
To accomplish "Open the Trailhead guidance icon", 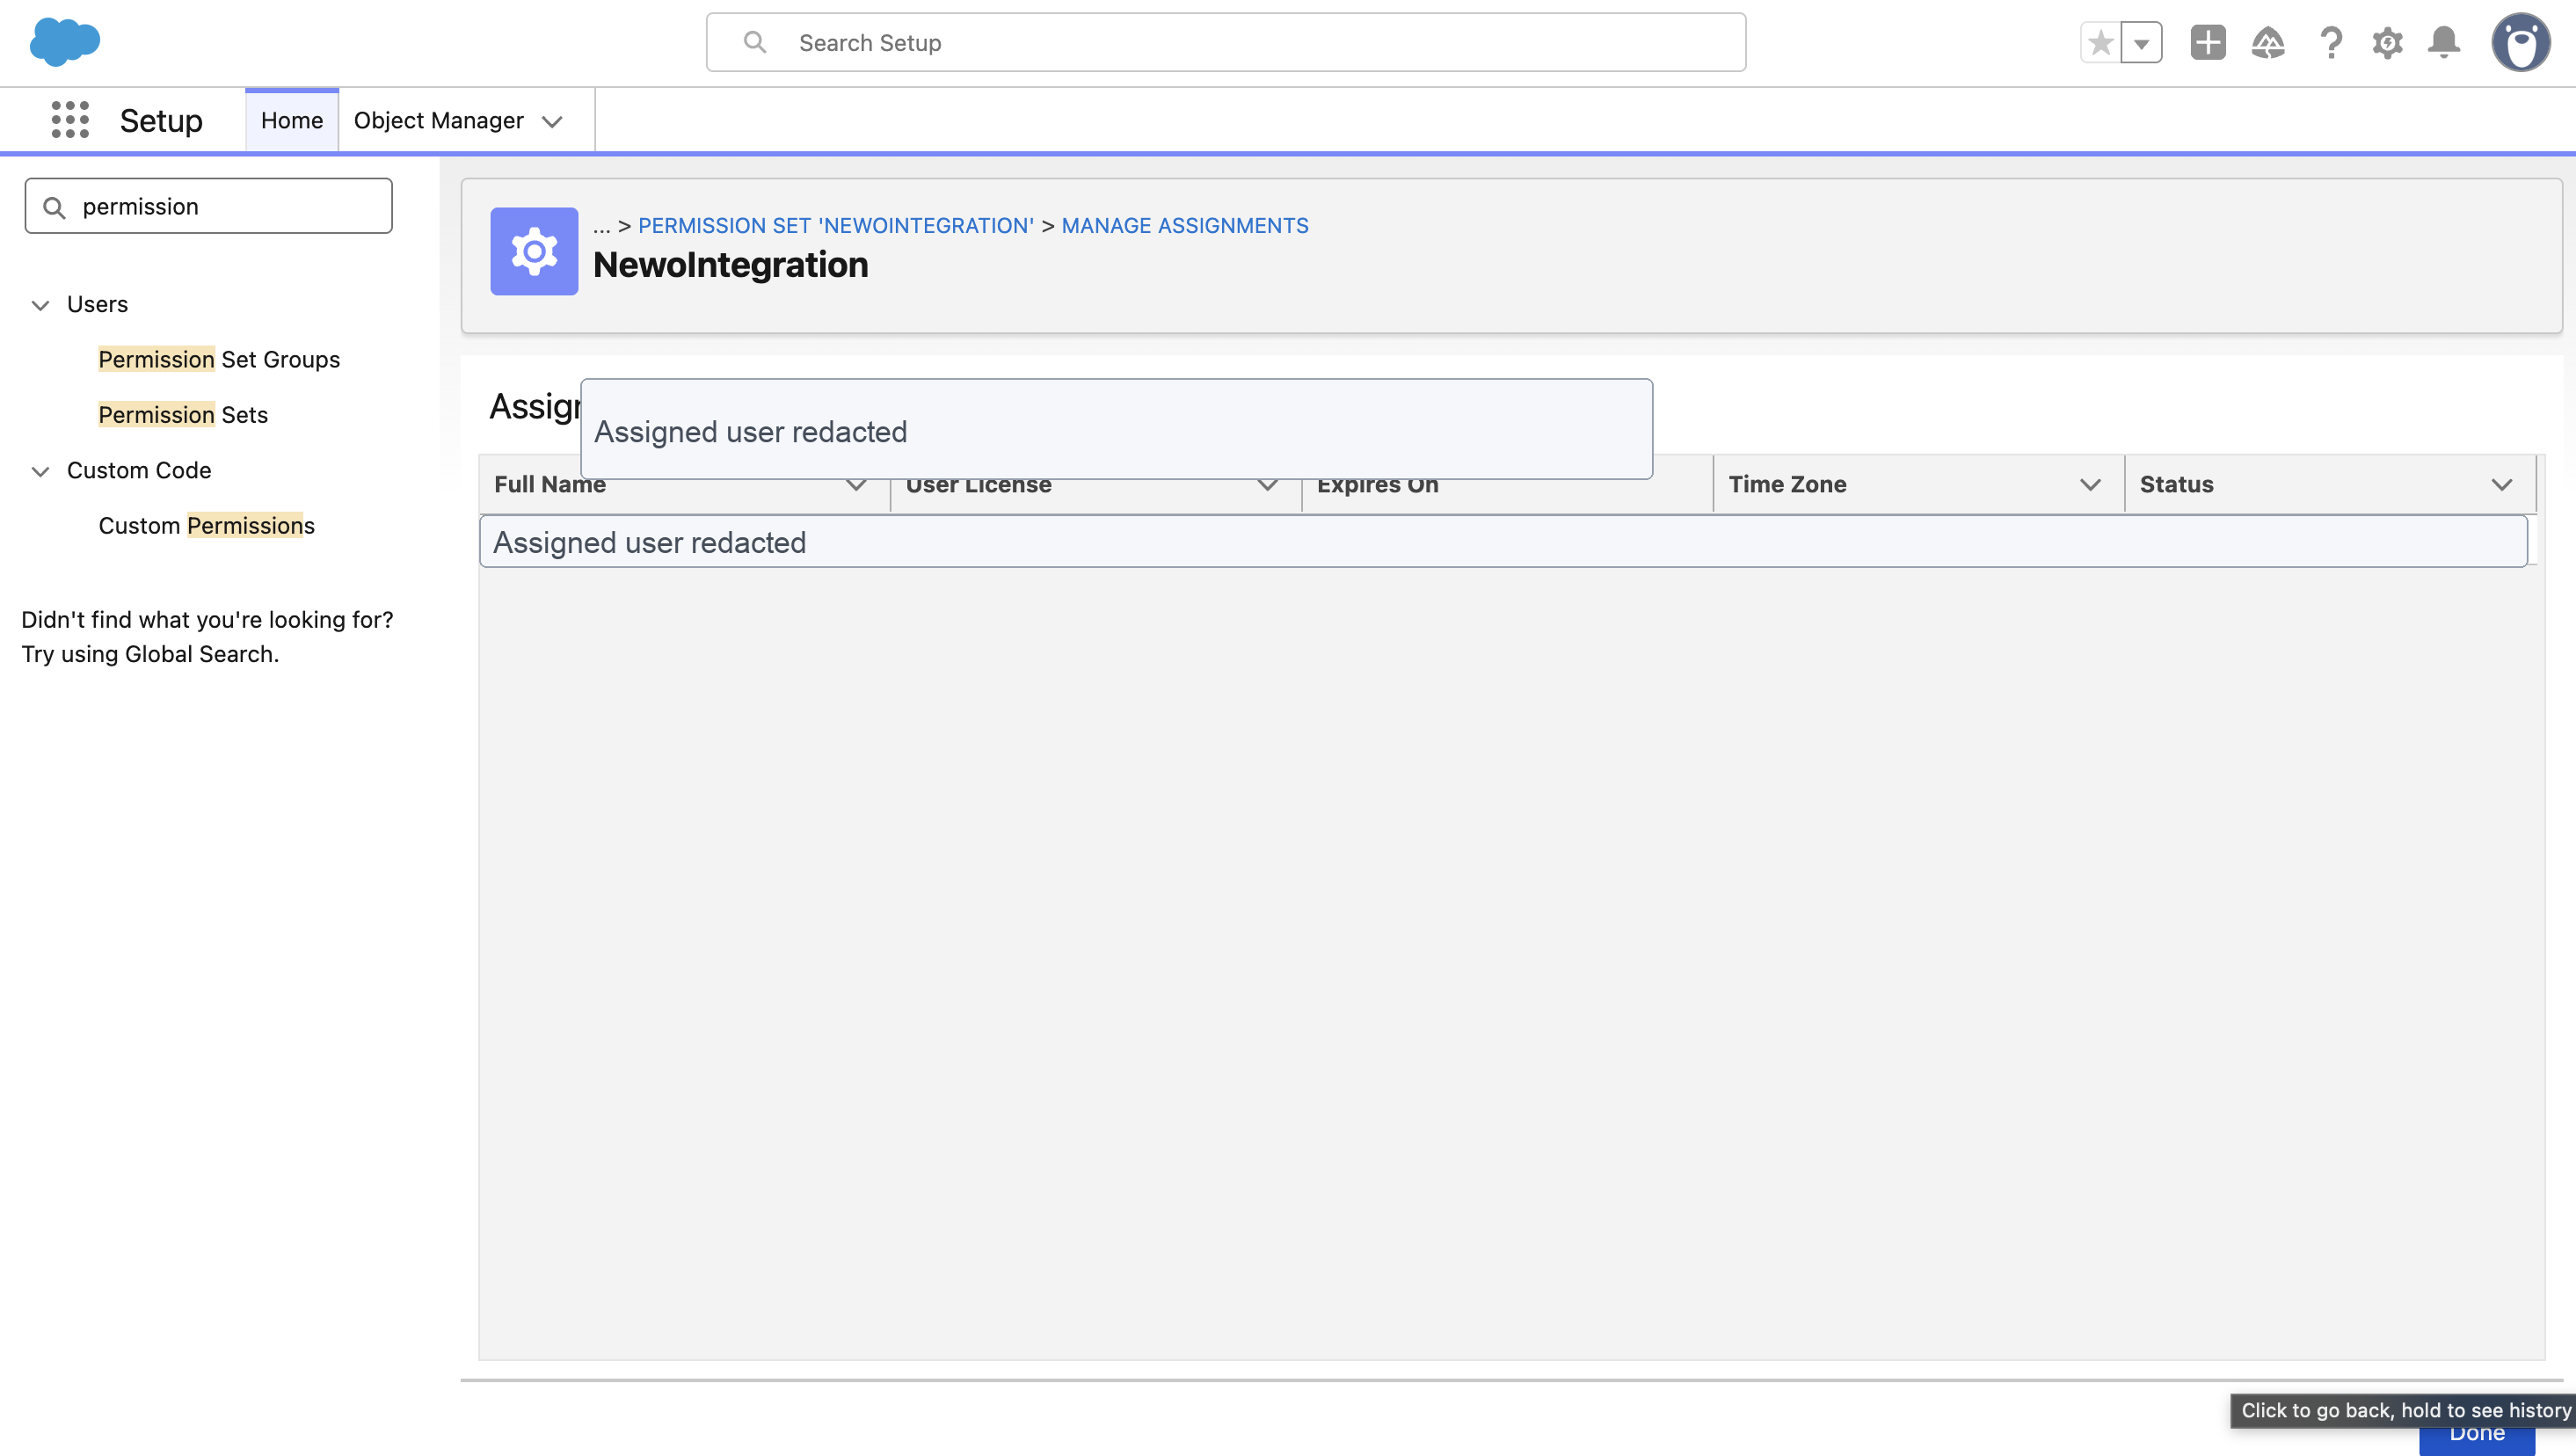I will pos(2268,43).
